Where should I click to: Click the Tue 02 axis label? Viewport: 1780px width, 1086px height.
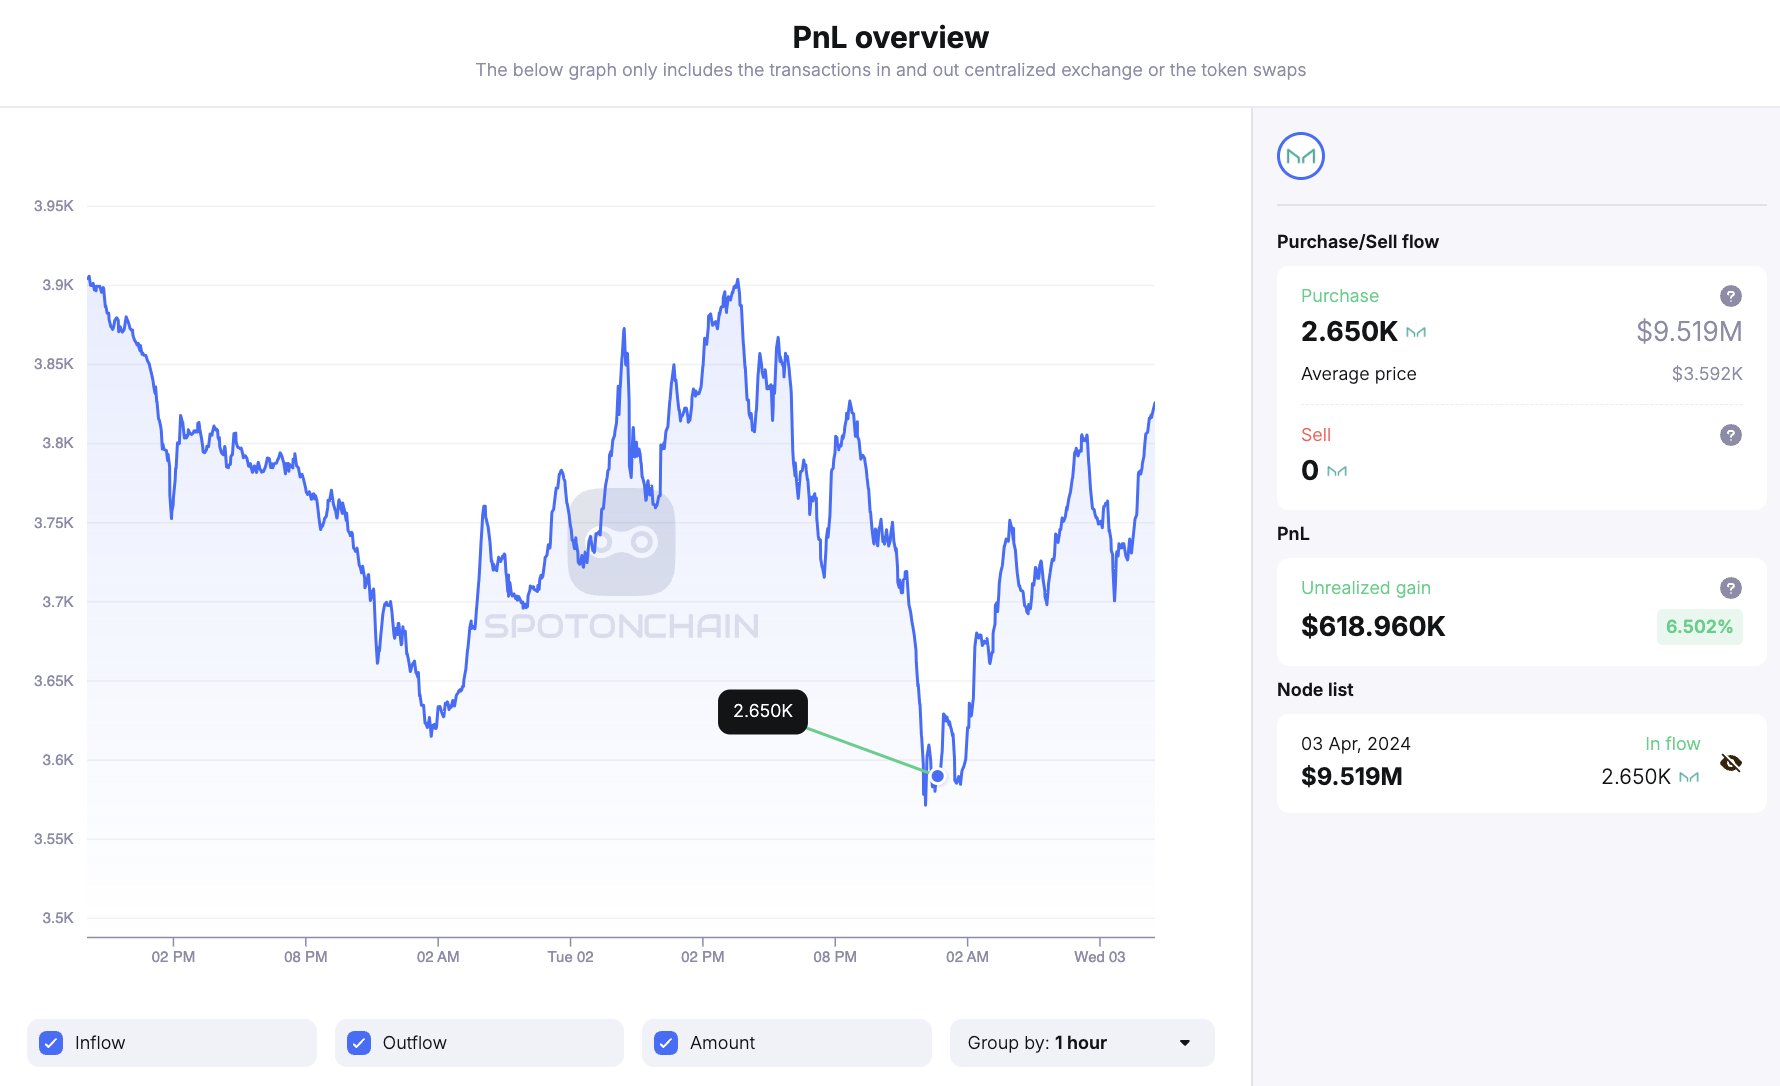tap(570, 957)
